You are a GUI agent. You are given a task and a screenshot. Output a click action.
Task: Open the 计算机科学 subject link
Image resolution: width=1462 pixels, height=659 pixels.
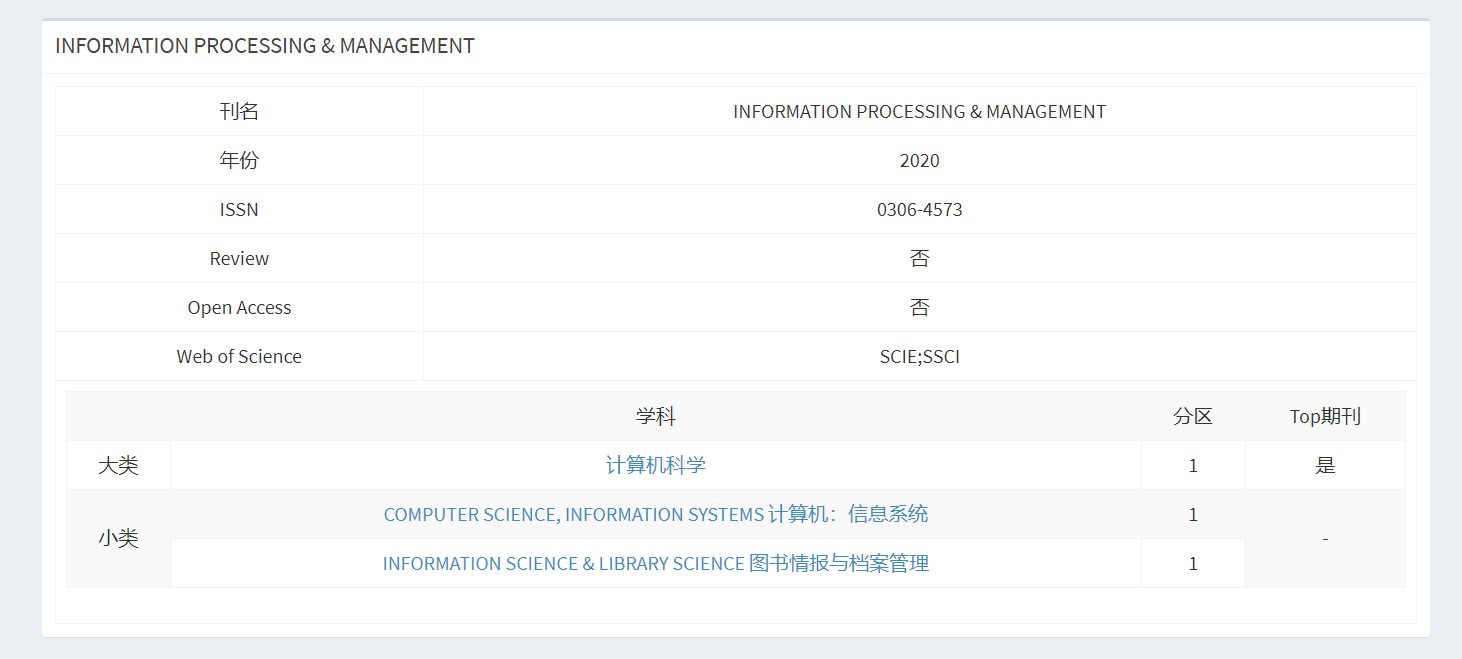click(x=656, y=465)
